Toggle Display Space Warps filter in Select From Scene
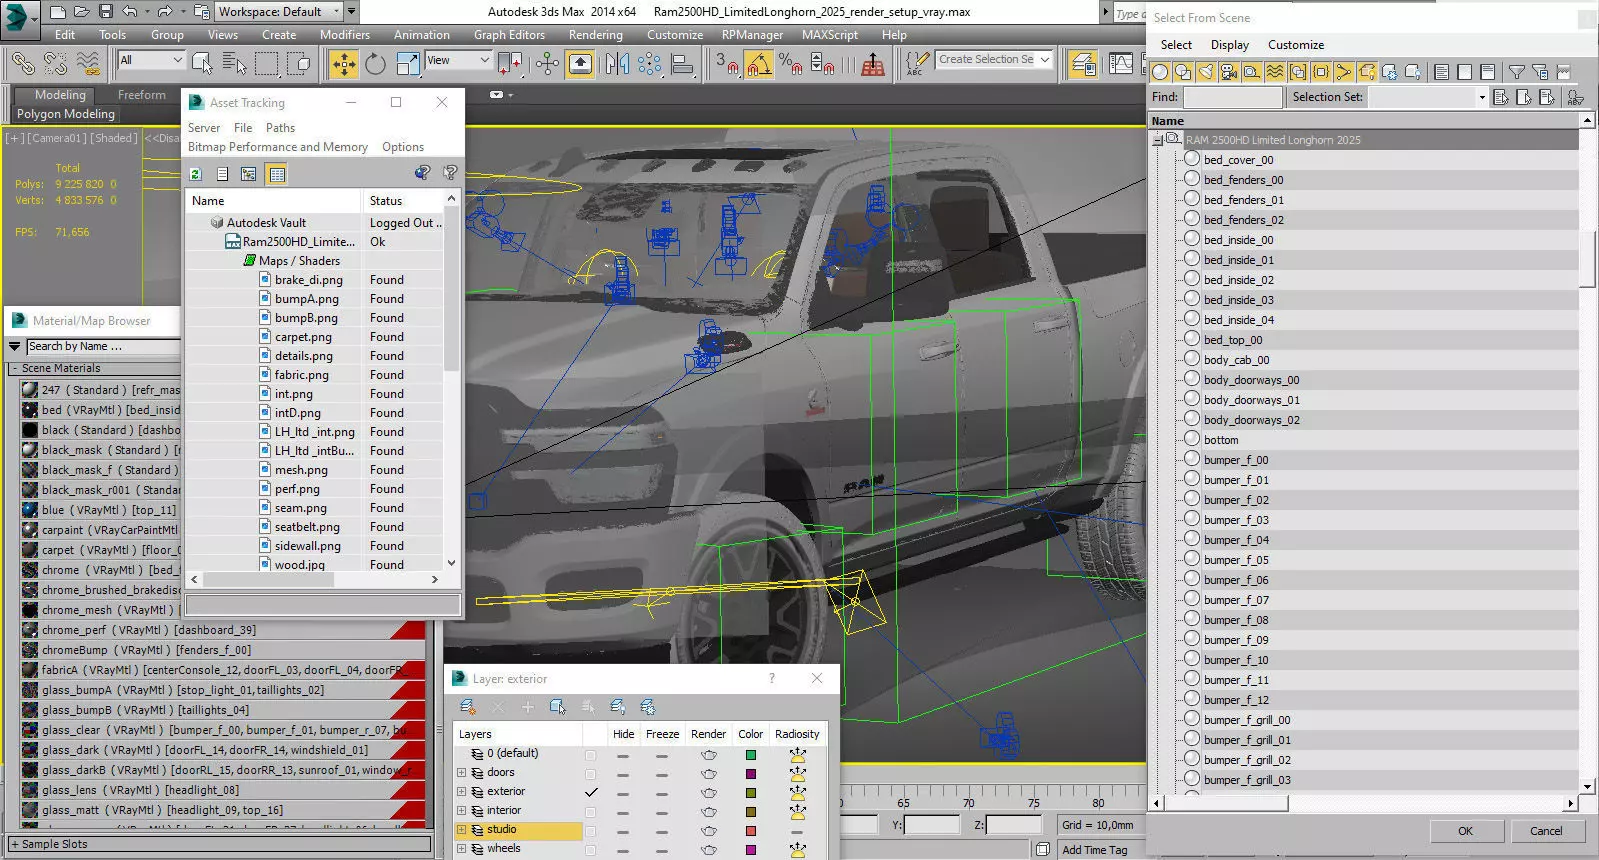The height and width of the screenshot is (860, 1599). click(1275, 72)
